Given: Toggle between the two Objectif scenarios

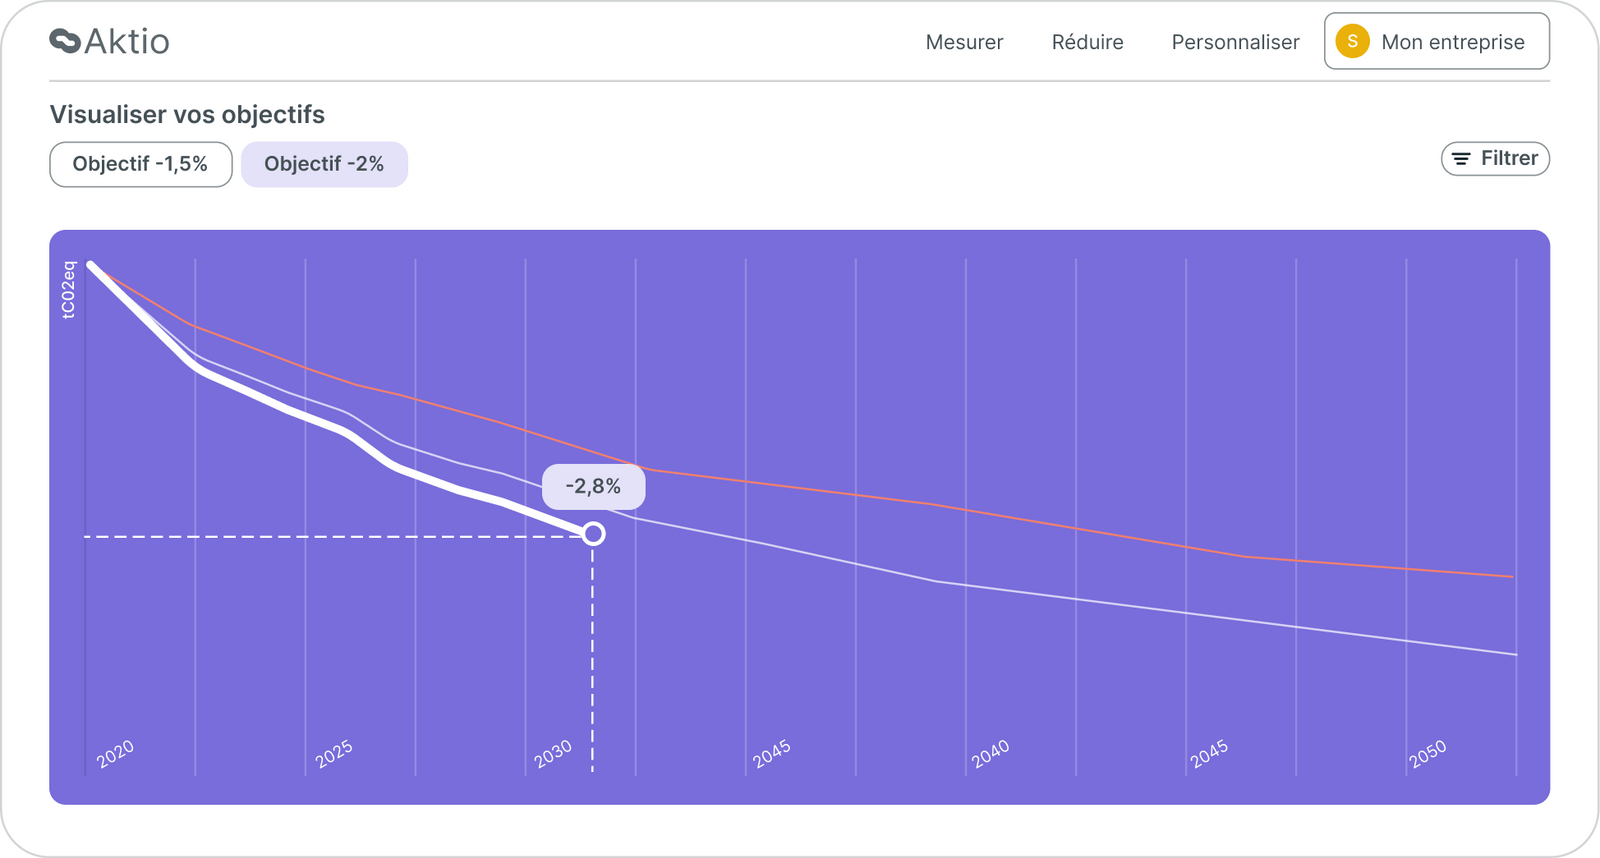Looking at the screenshot, I should tap(140, 164).
